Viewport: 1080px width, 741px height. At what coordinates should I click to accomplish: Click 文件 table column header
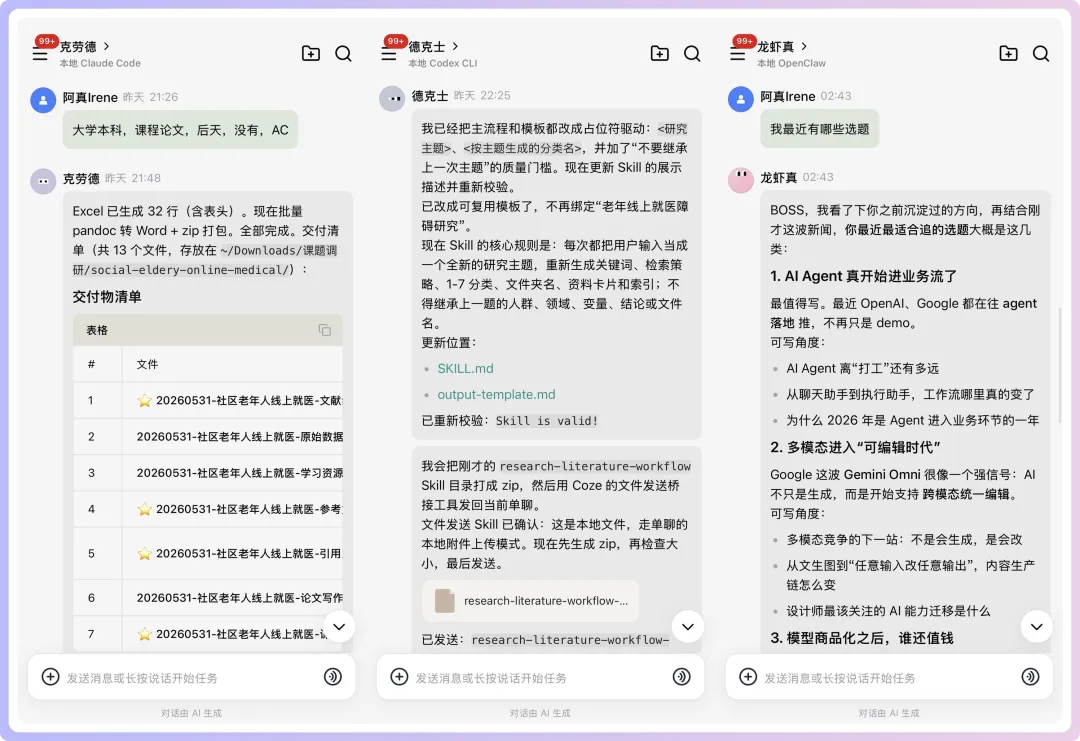147,364
